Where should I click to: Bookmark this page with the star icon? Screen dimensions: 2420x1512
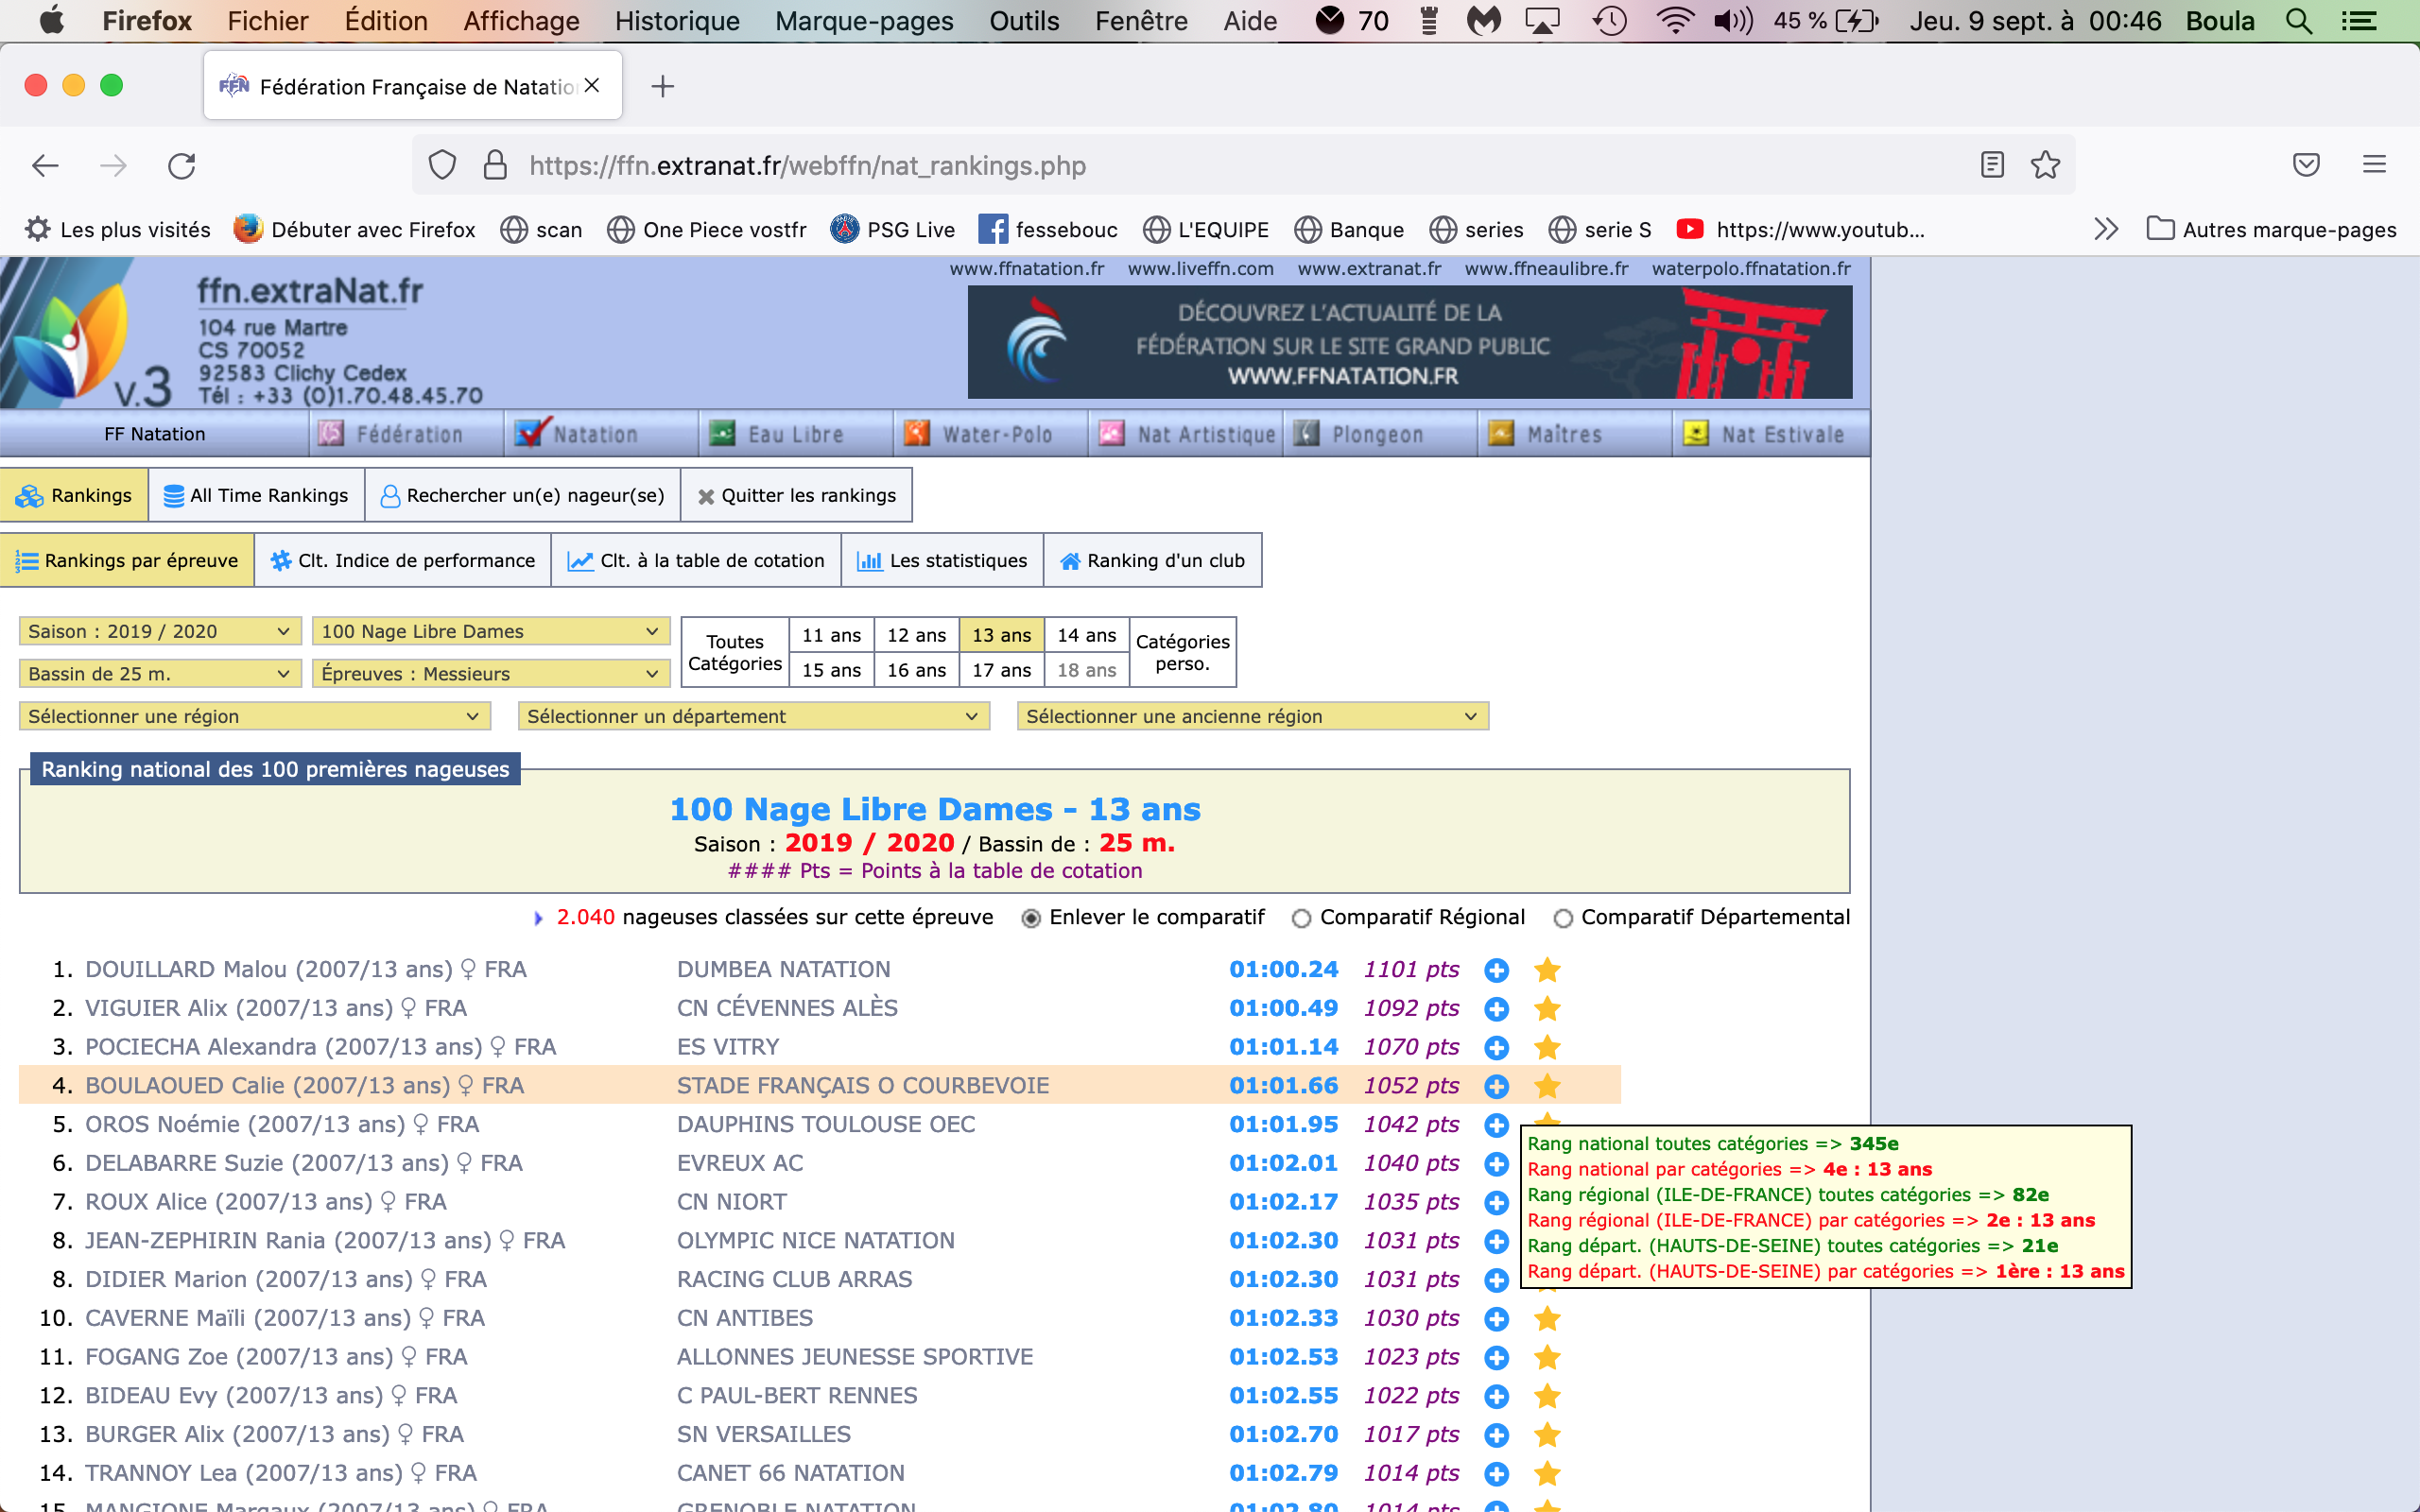coord(2045,165)
